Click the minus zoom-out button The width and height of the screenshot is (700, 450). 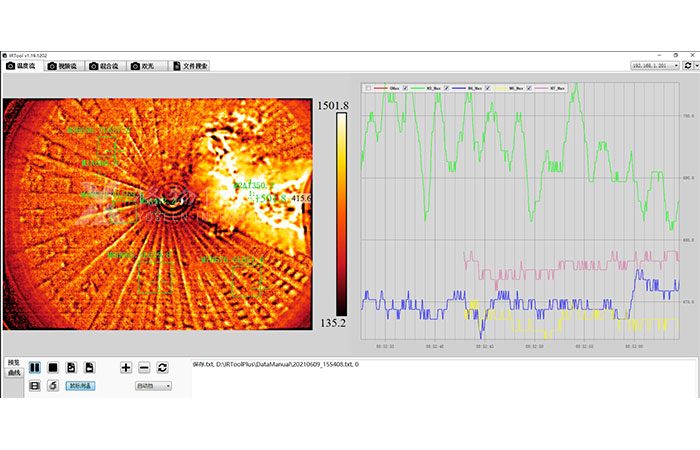coord(144,367)
